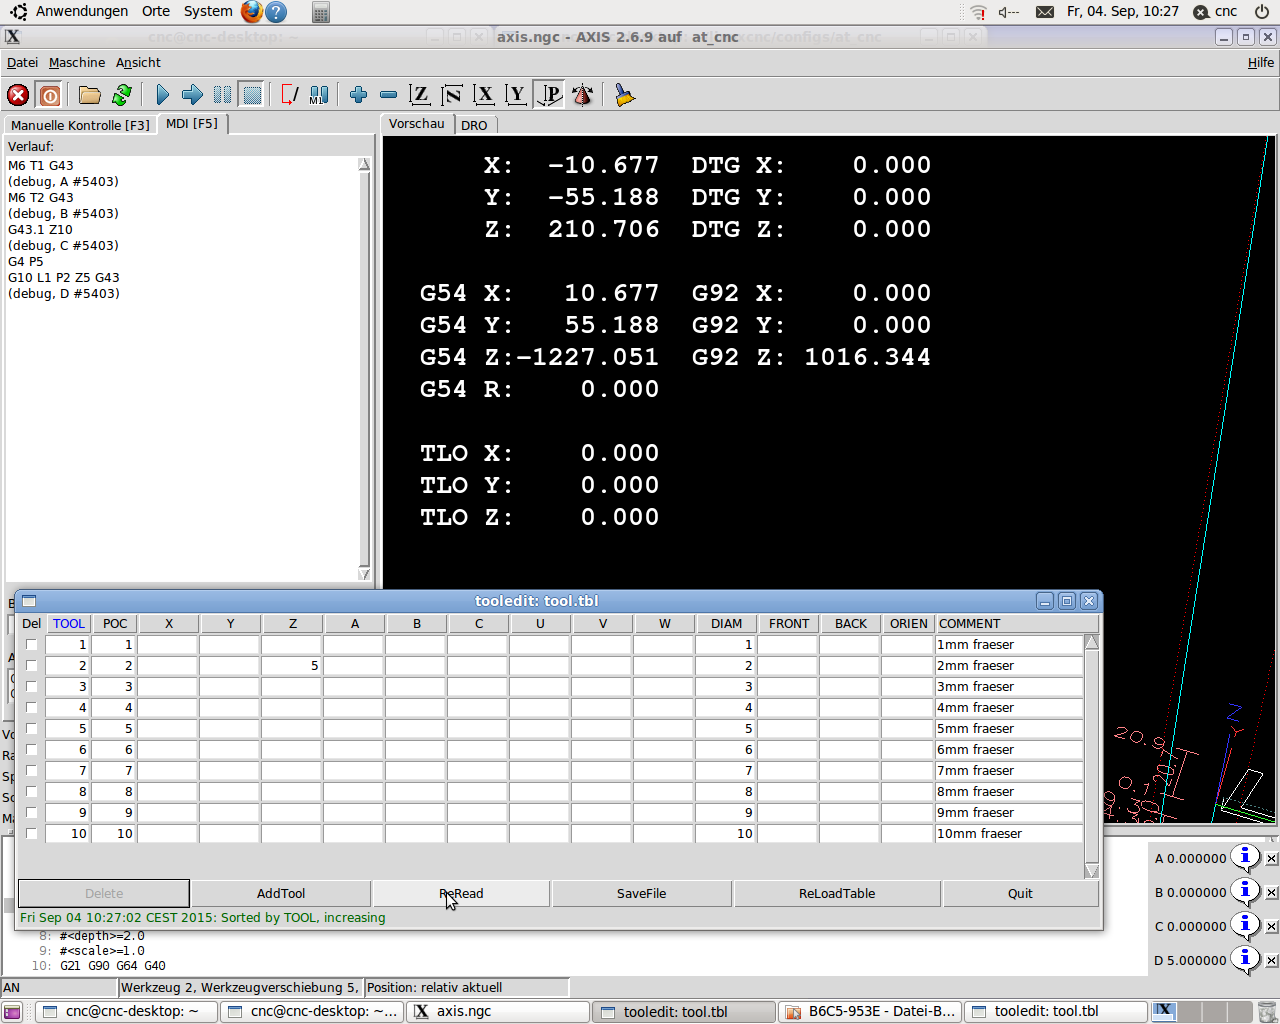Show info for notification D 5.000000
The height and width of the screenshot is (1024, 1280).
1245,959
